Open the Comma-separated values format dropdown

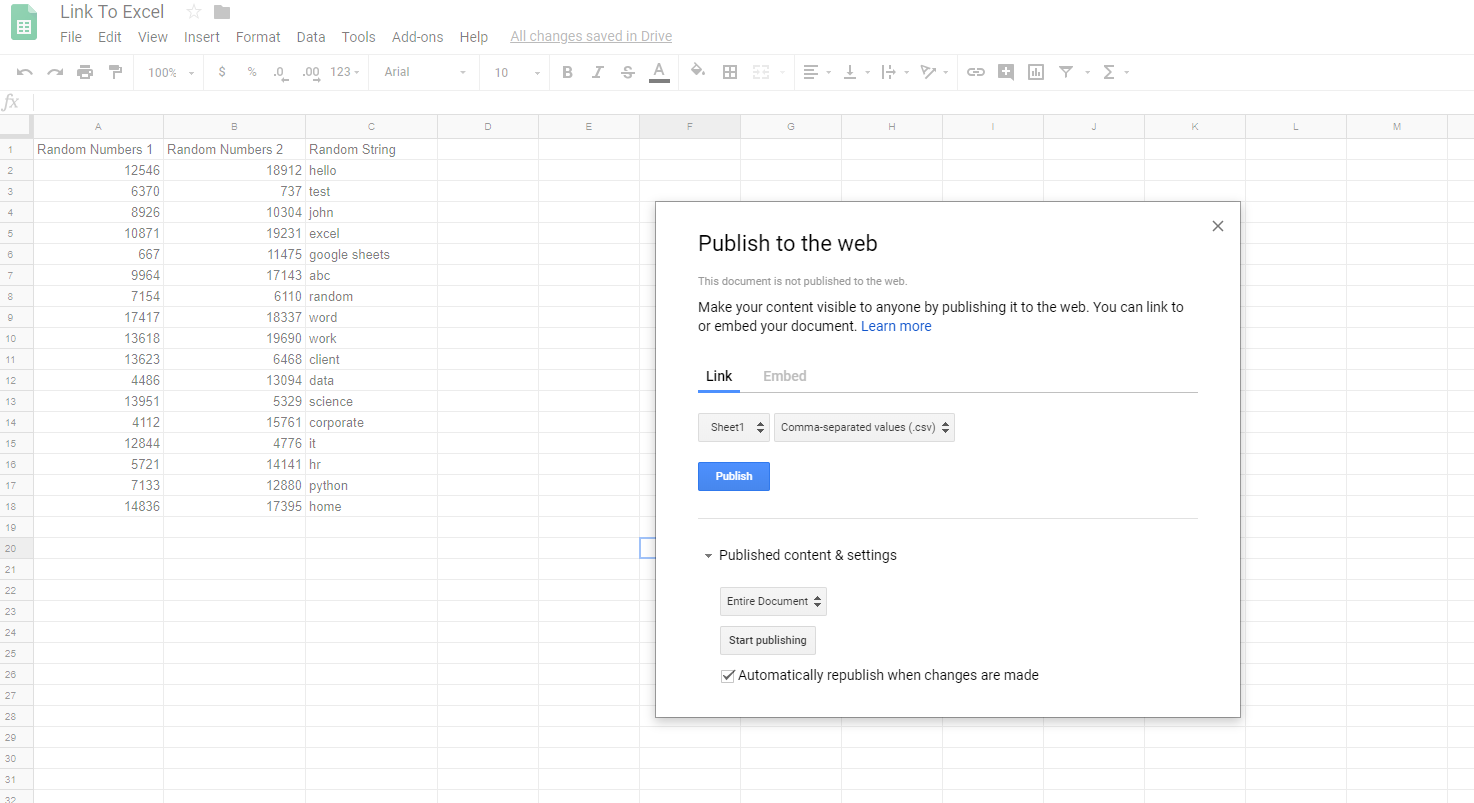click(864, 428)
